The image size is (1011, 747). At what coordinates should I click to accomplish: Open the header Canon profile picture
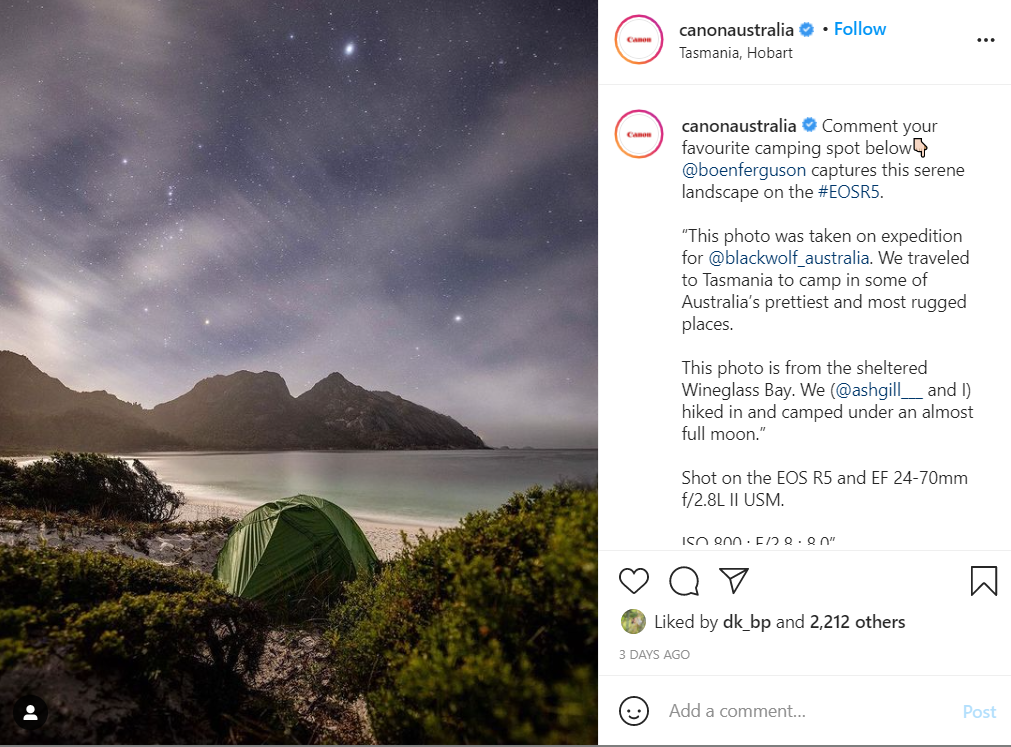click(x=639, y=40)
